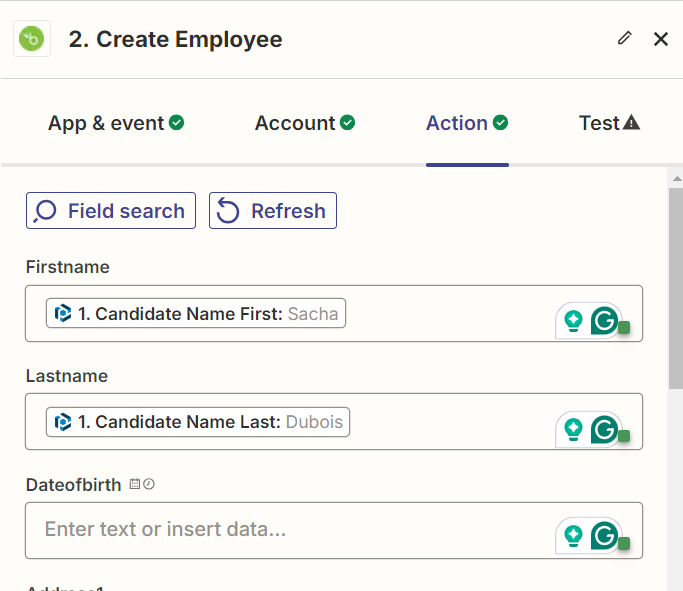The height and width of the screenshot is (591, 683).
Task: Click the Dateofbirth label
Action: coord(74,485)
